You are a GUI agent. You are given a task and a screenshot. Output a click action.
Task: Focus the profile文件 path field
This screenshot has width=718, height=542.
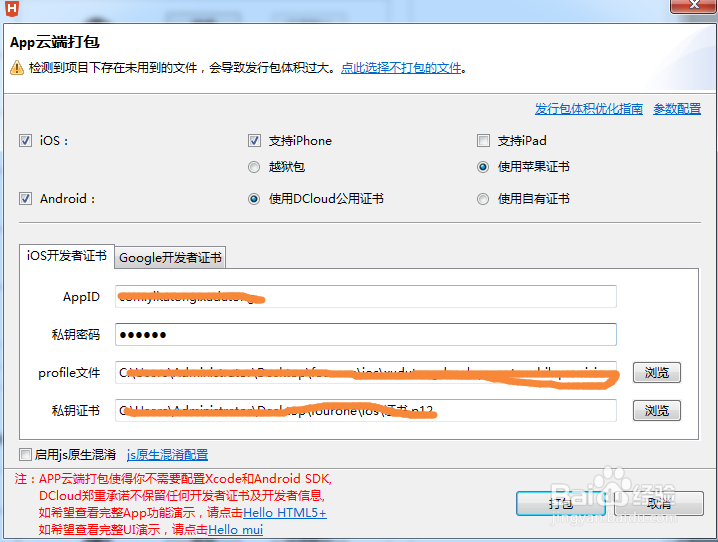(x=366, y=373)
